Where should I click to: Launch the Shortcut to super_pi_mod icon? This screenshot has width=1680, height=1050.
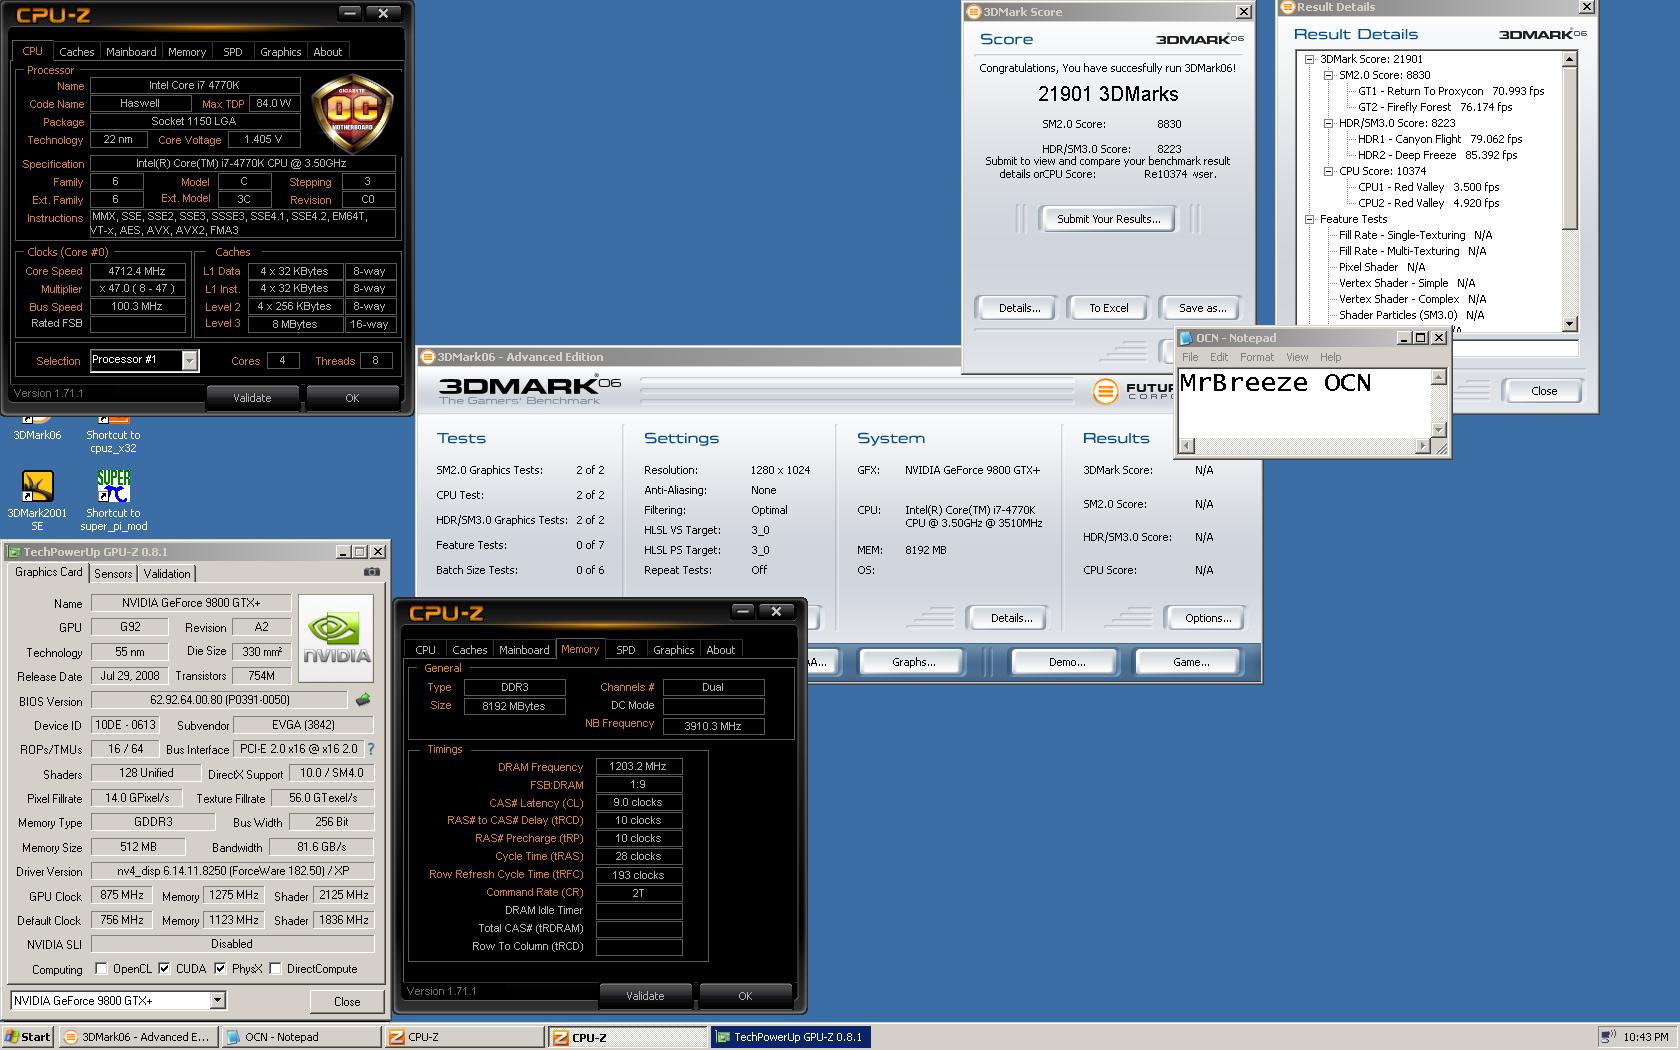pyautogui.click(x=113, y=499)
